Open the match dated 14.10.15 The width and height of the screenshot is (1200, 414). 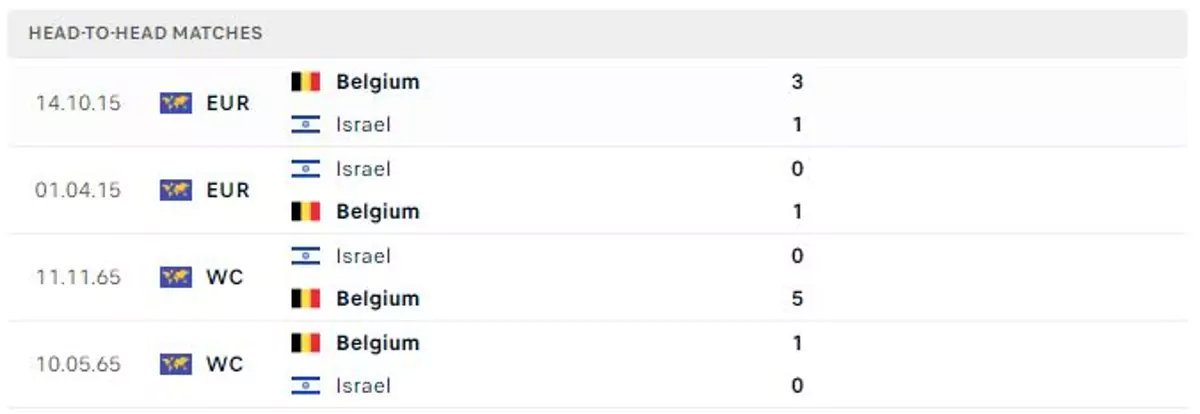click(600, 103)
